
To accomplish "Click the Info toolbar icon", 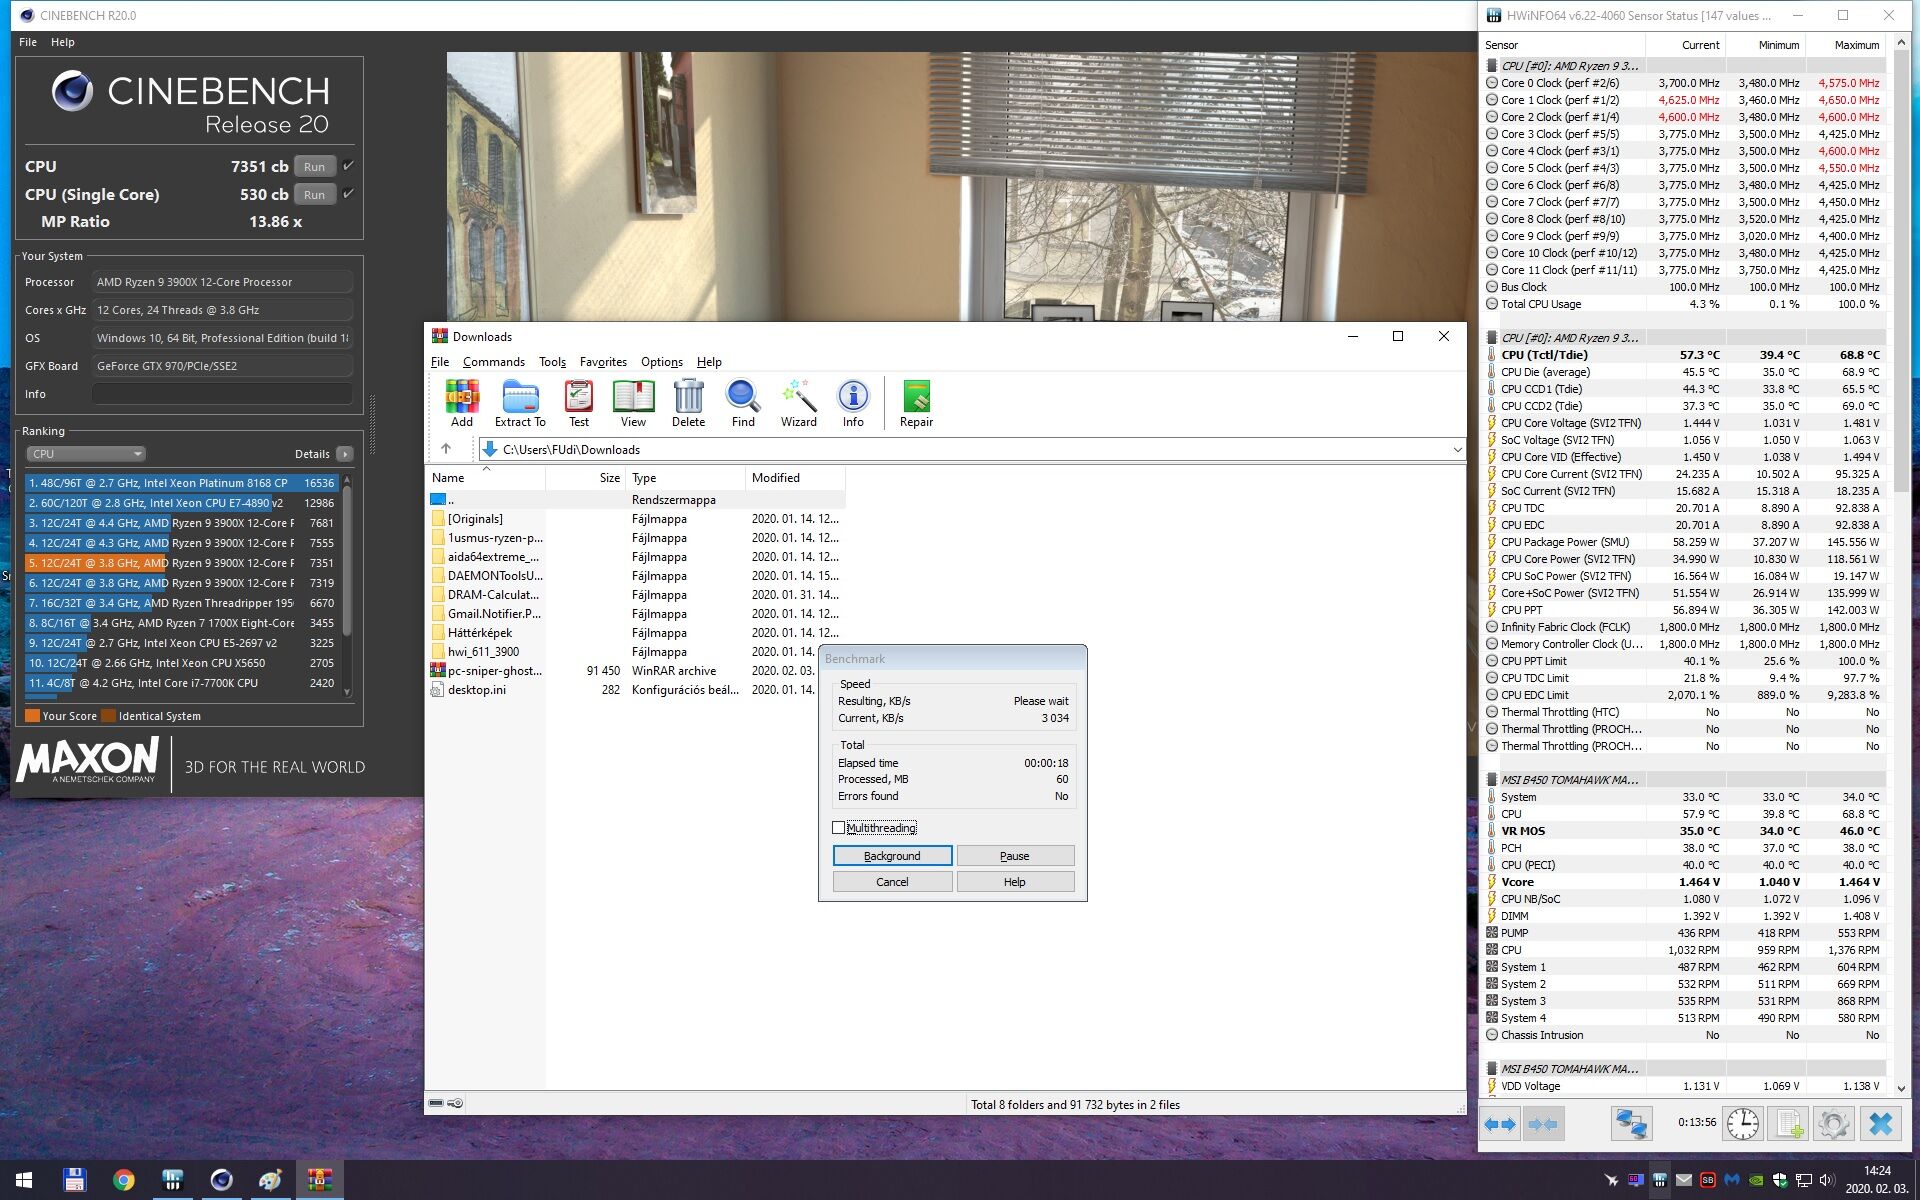I will pyautogui.click(x=853, y=403).
